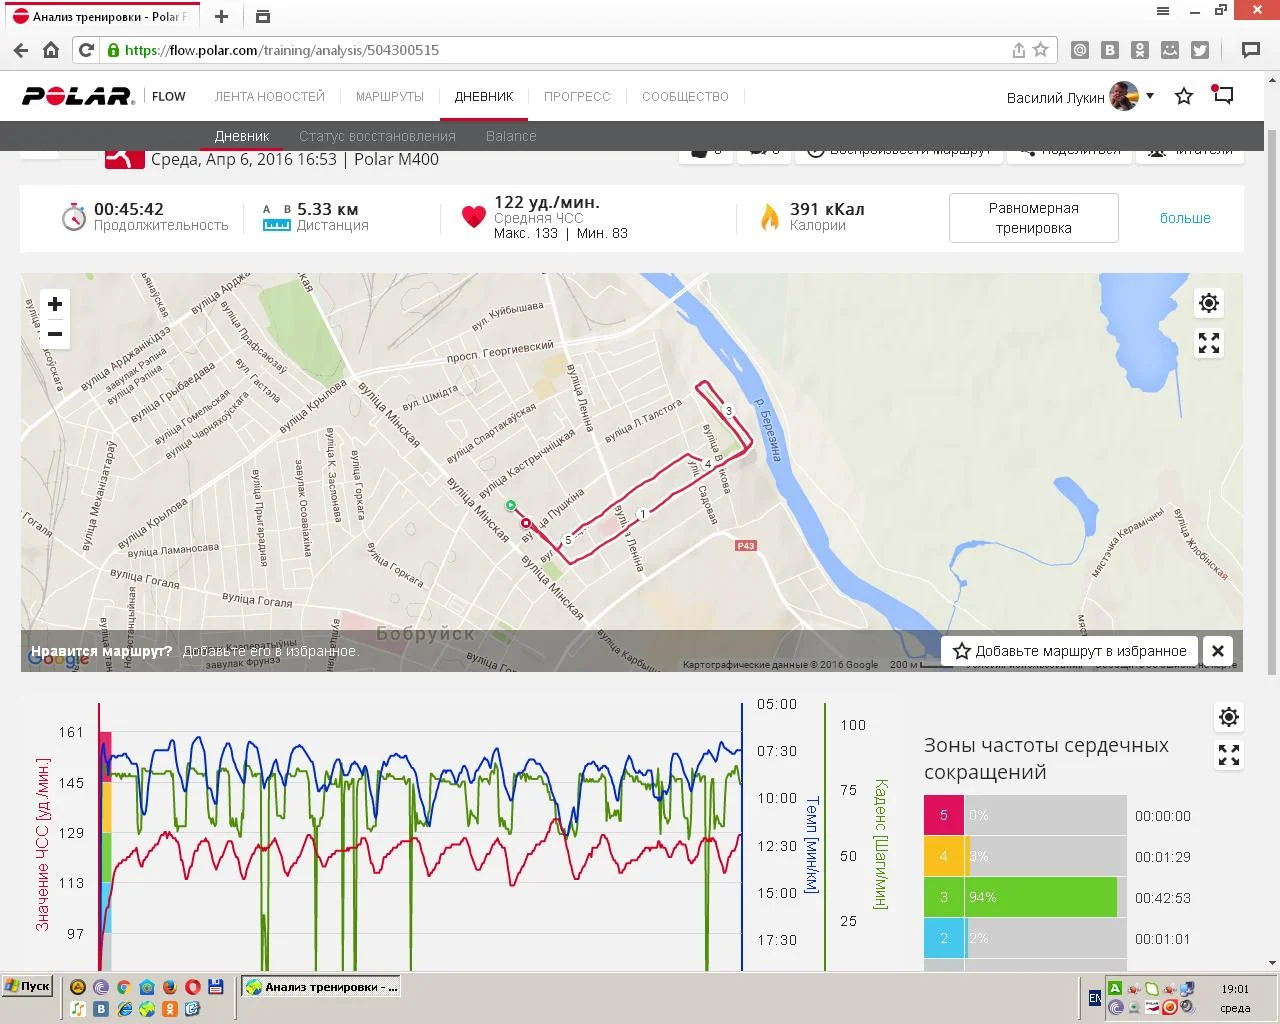Expand the graph to fullscreen

1229,756
